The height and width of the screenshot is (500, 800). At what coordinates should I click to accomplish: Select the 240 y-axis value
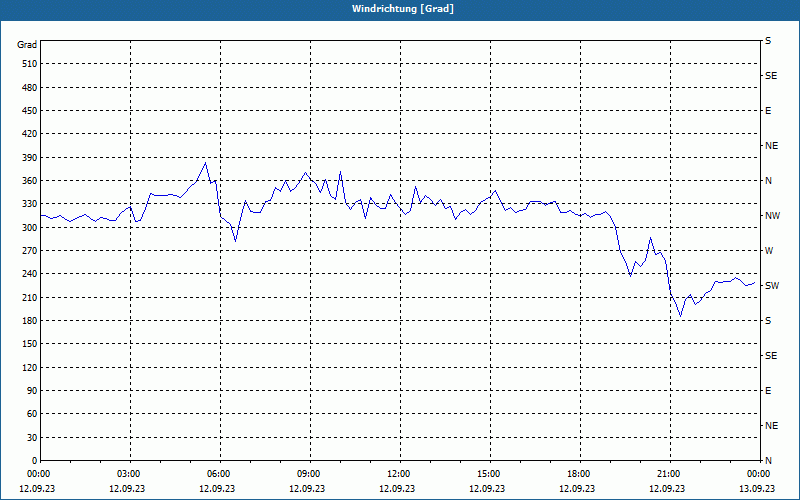[29, 274]
